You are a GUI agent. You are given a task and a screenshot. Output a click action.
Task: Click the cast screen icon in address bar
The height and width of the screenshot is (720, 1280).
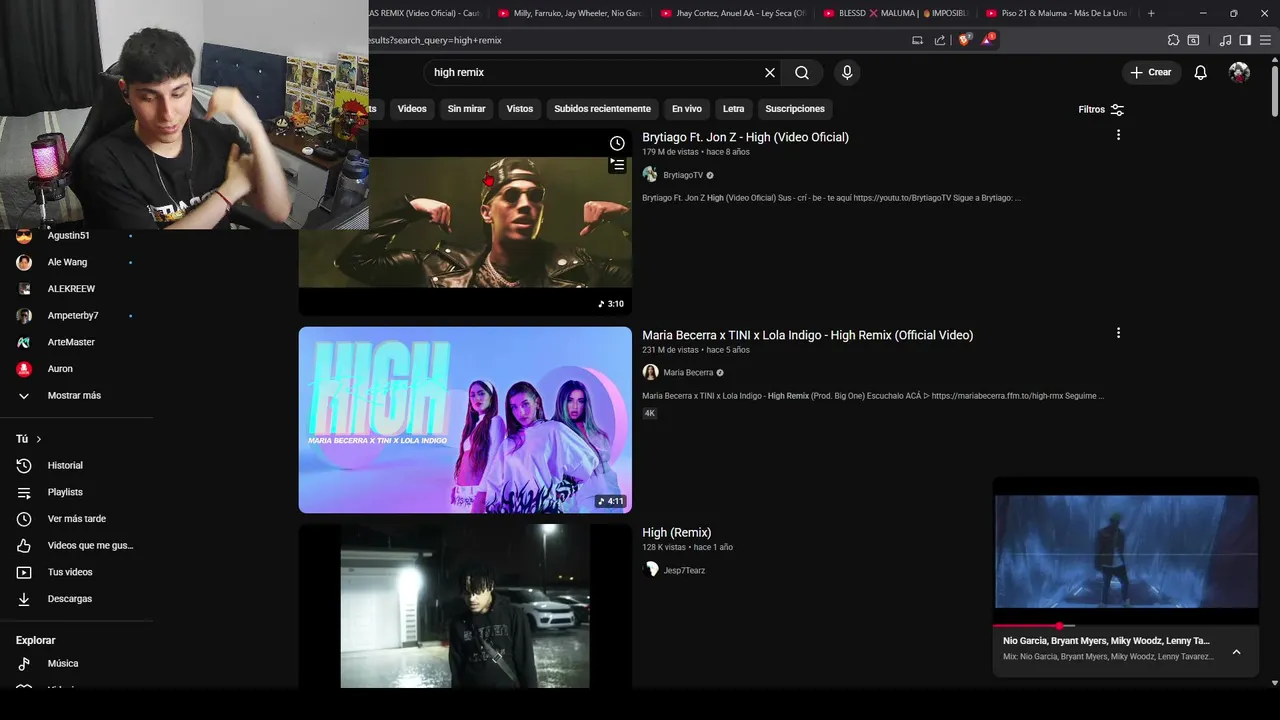[917, 40]
